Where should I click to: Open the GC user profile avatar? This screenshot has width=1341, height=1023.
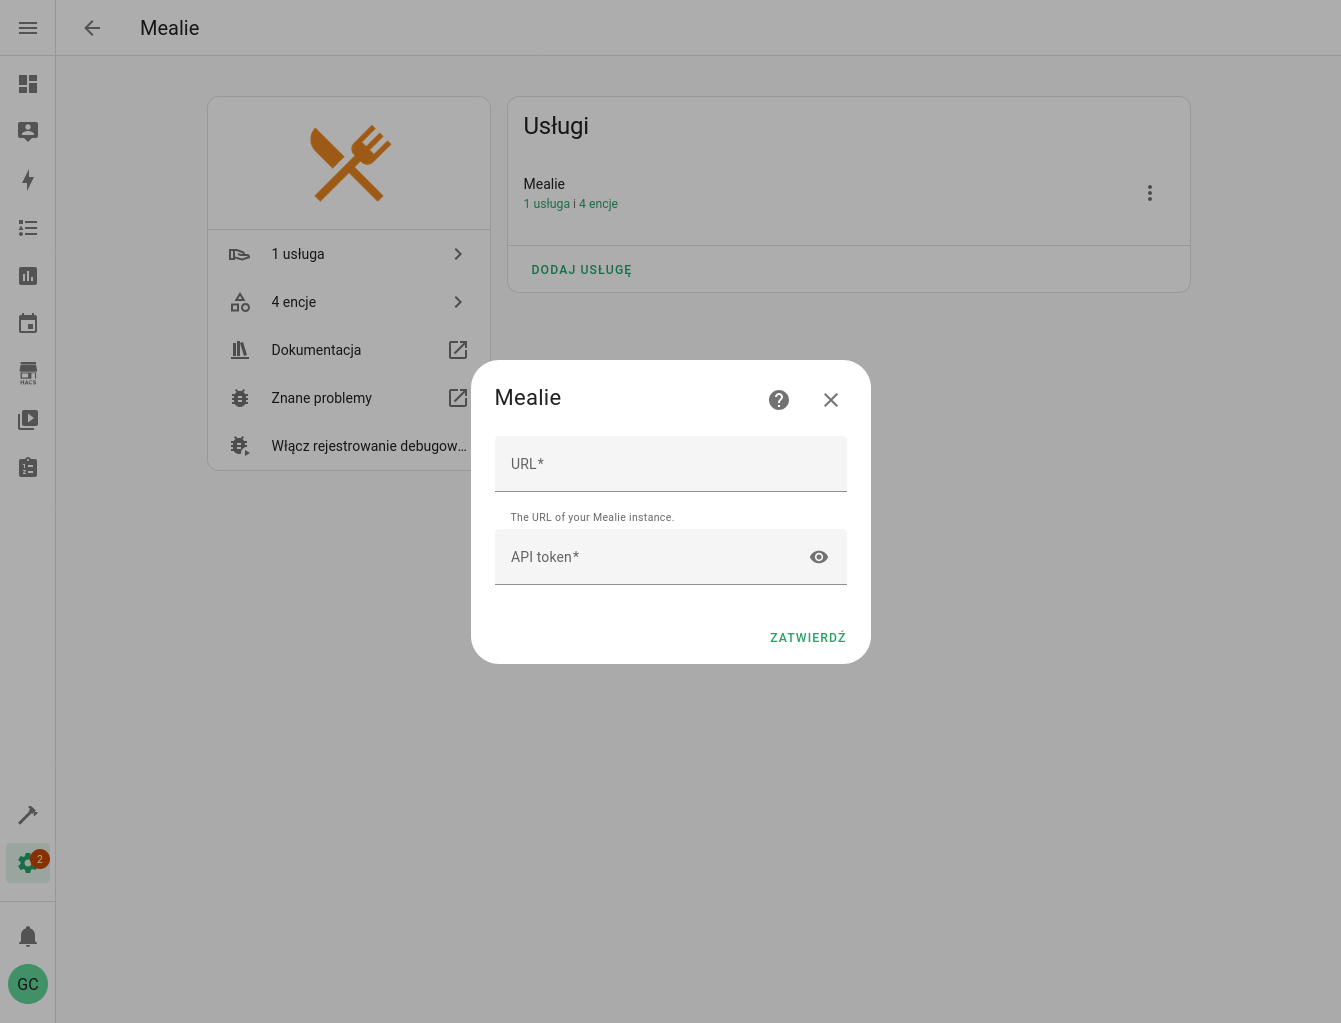(28, 984)
